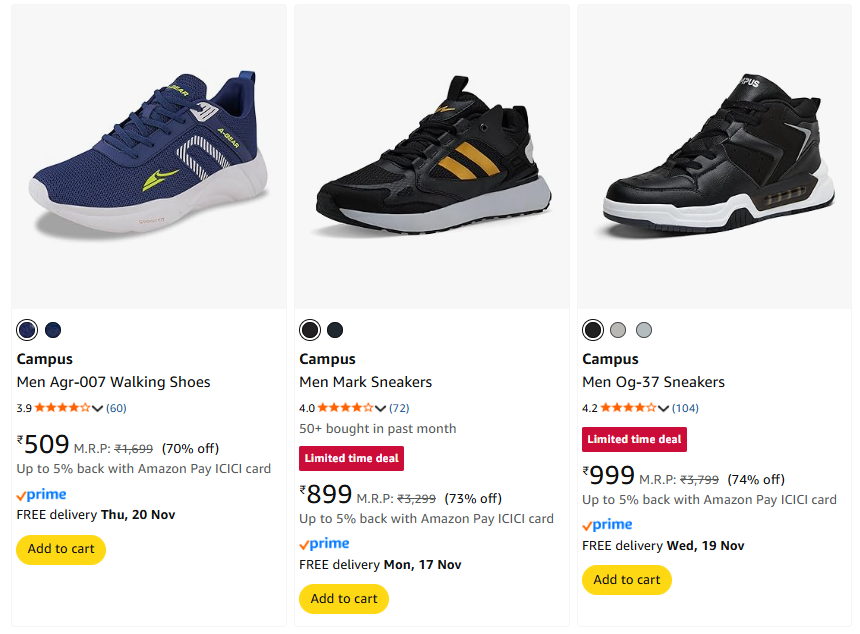The width and height of the screenshot is (860, 634).
Task: Add Men Og-37 Sneakers to cart
Action: [x=627, y=580]
